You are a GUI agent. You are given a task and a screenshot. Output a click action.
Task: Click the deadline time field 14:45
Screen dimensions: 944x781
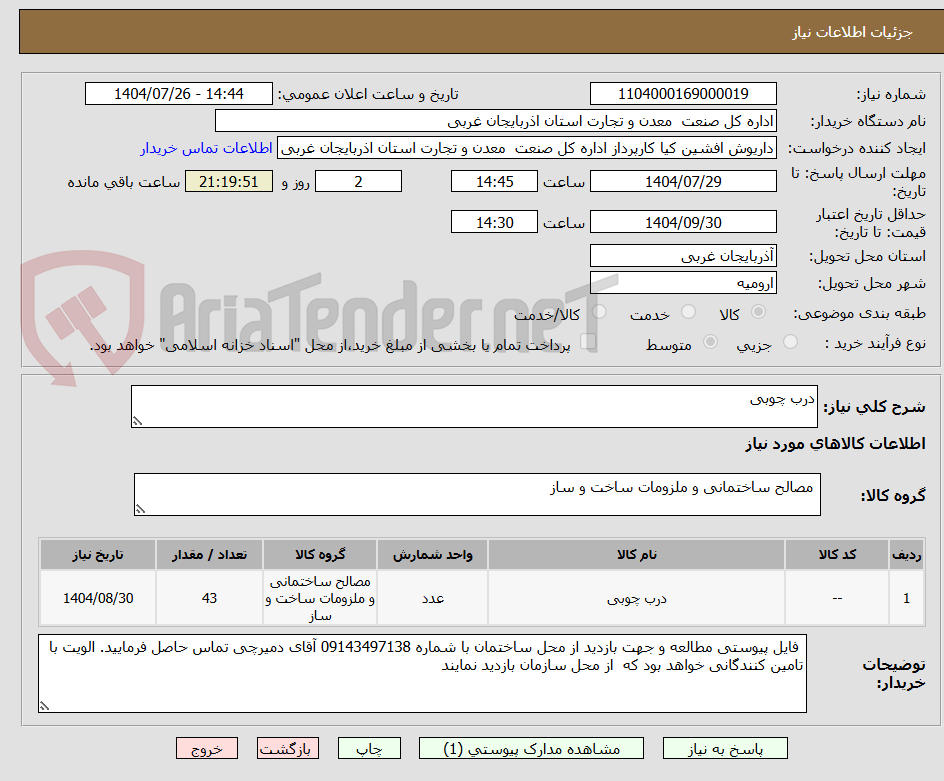click(494, 181)
